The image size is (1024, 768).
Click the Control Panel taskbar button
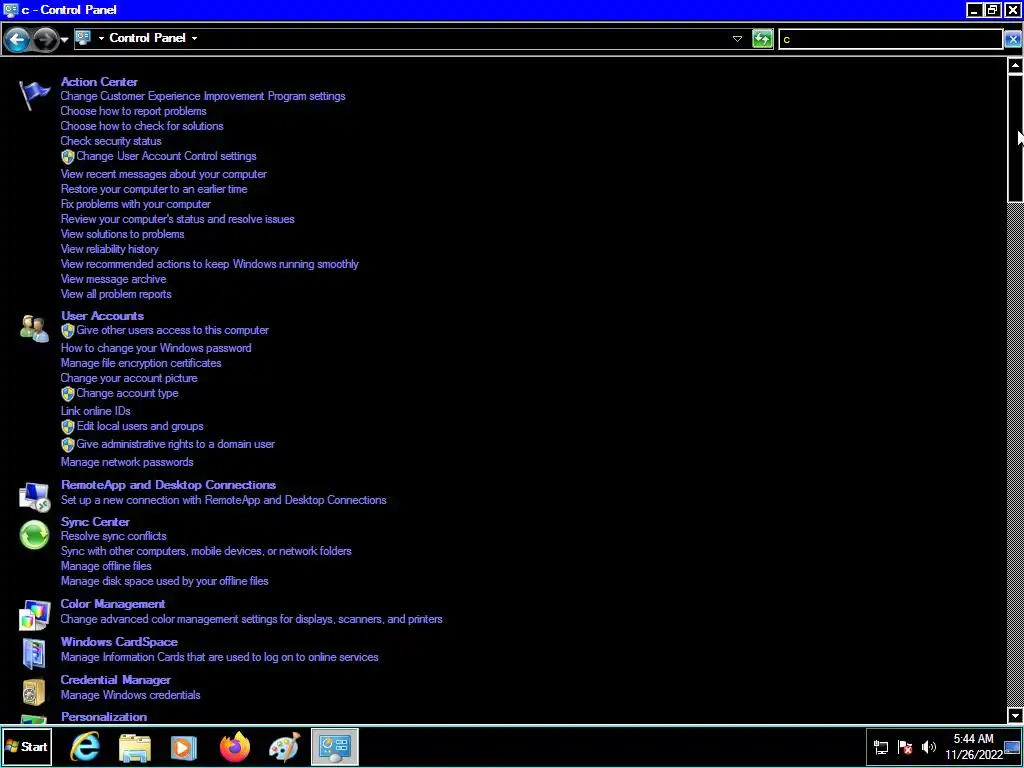(x=335, y=746)
